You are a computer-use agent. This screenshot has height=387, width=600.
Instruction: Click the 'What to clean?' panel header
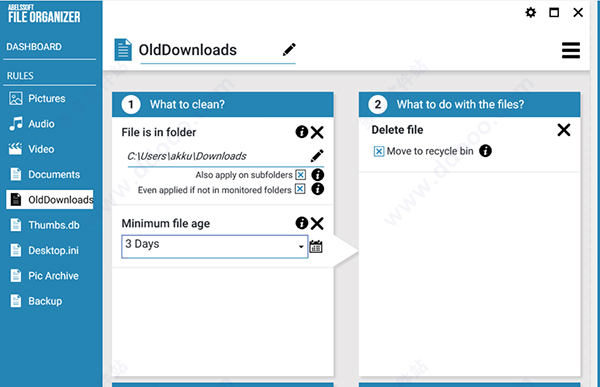(223, 104)
